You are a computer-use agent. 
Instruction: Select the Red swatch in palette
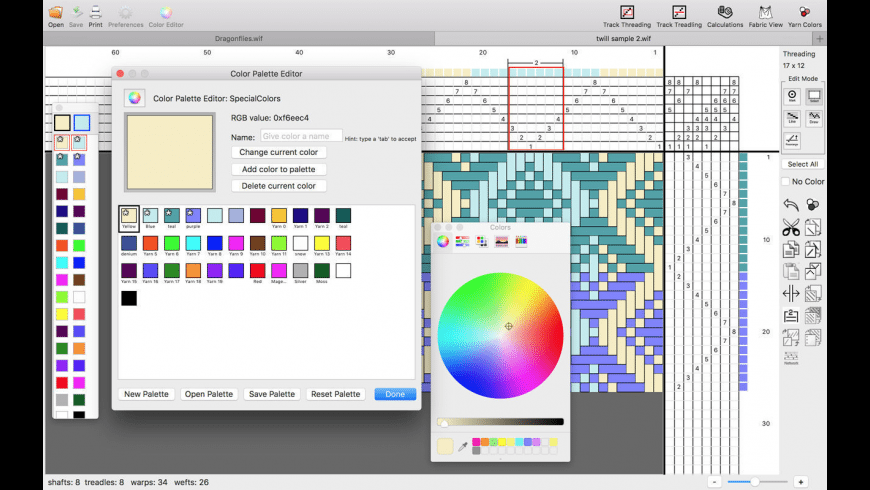click(258, 270)
